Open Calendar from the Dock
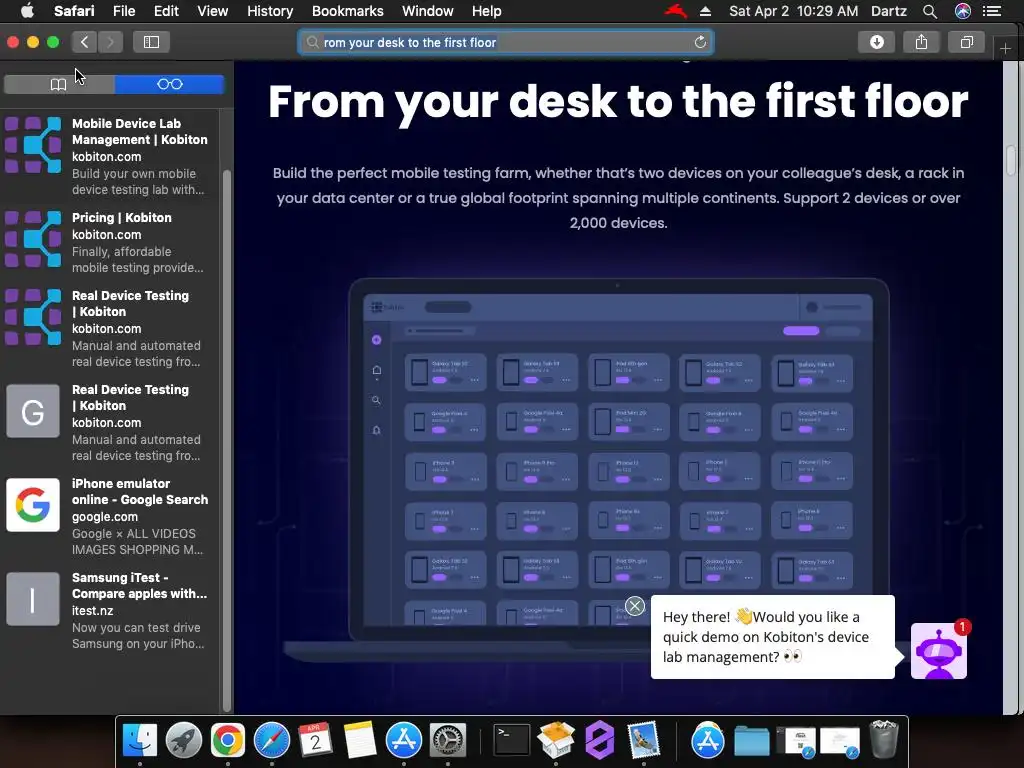The width and height of the screenshot is (1024, 768). click(x=315, y=740)
